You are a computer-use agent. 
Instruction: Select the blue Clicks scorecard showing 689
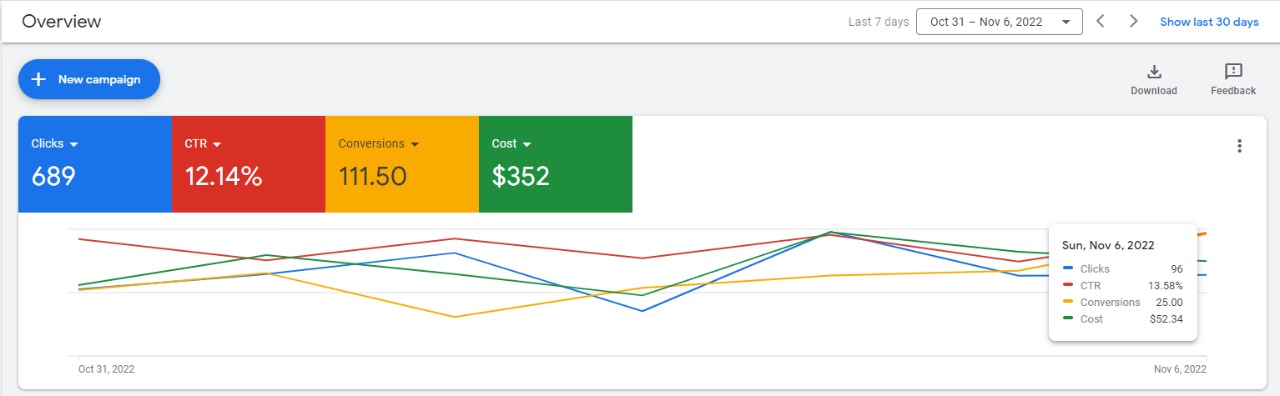tap(95, 164)
